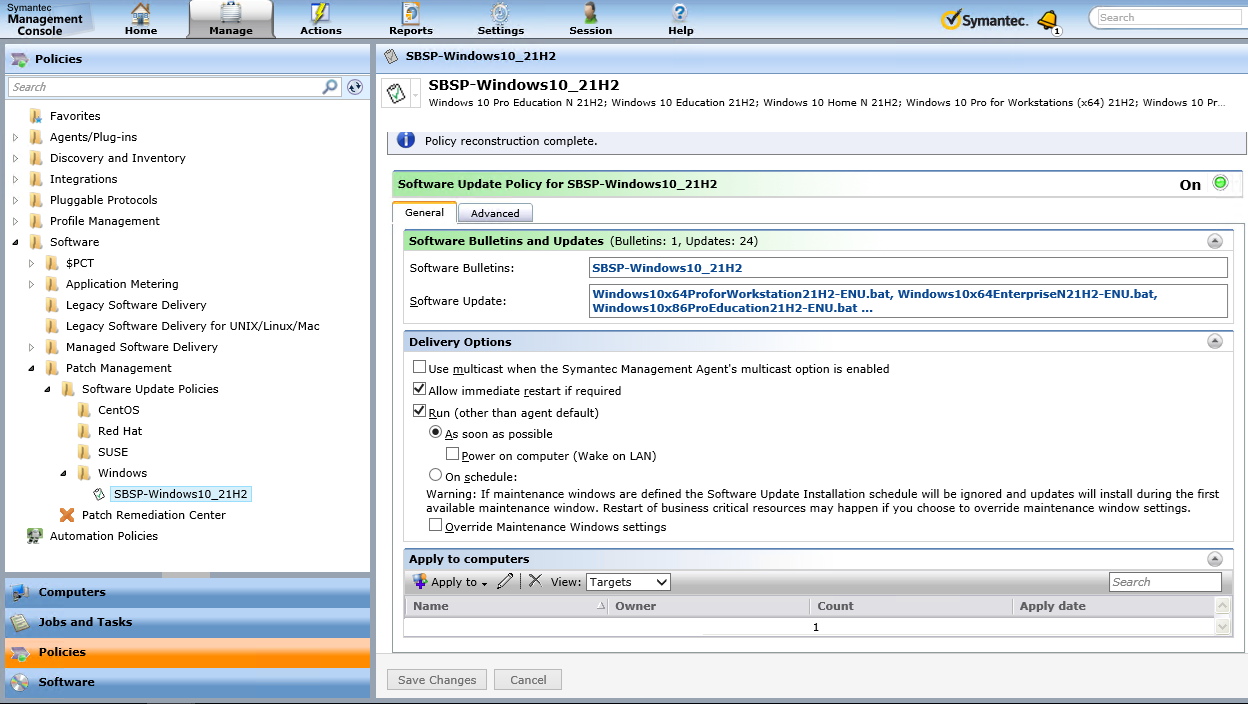This screenshot has height=704, width=1248.
Task: Open the notification bell alerts
Action: point(1048,20)
